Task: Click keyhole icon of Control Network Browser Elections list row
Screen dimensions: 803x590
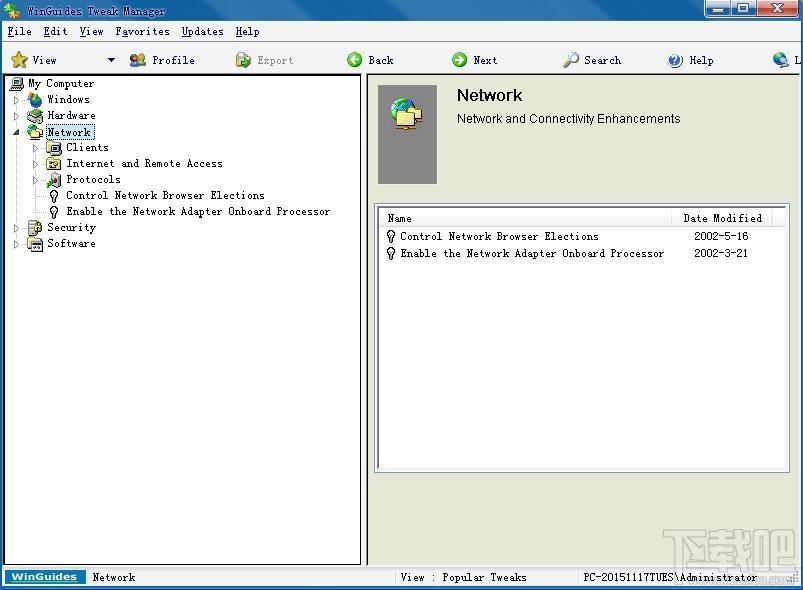Action: 391,237
